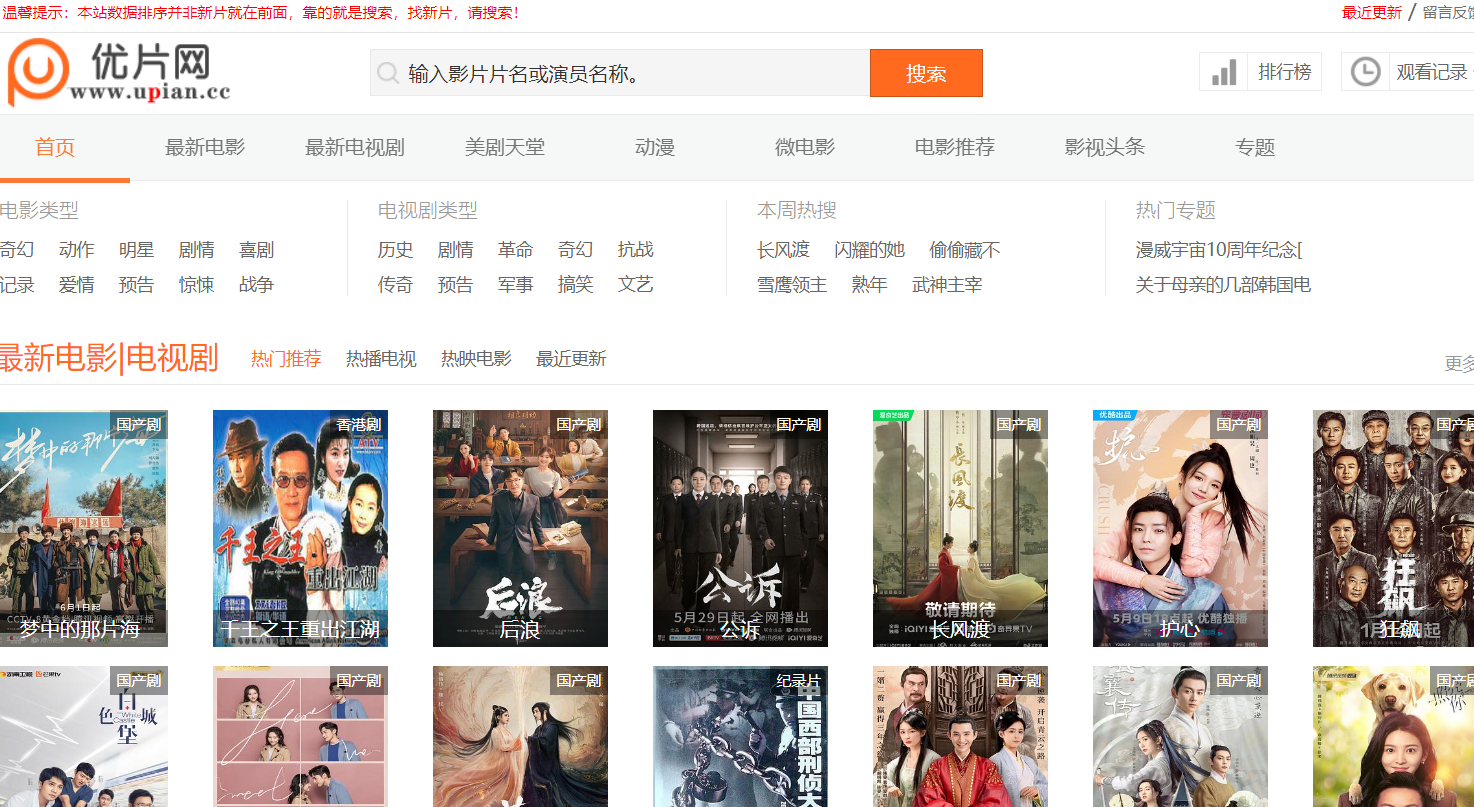
Task: Open 白色城堡 poster in second row
Action: (84, 737)
